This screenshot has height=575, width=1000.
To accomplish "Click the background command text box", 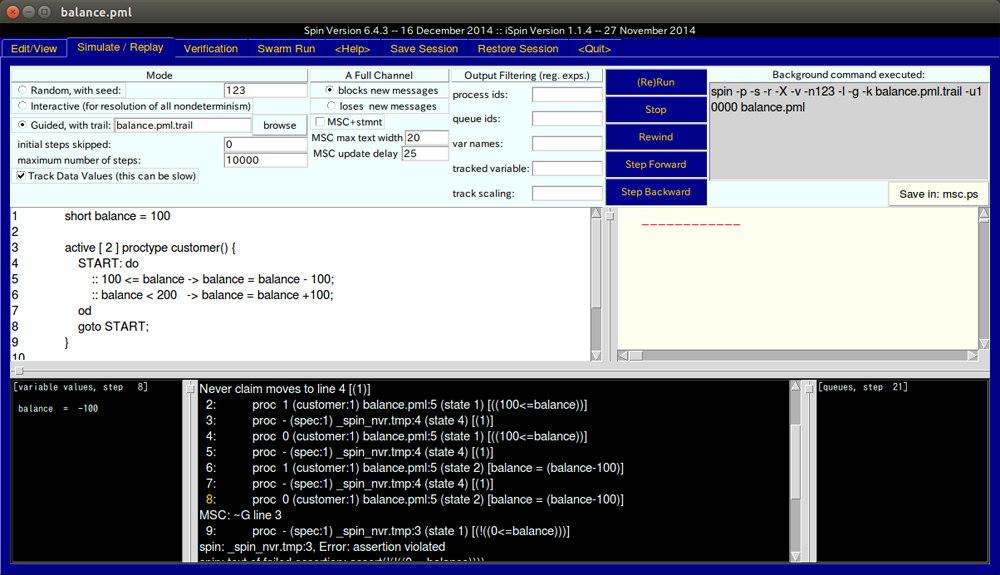I will pyautogui.click(x=849, y=131).
